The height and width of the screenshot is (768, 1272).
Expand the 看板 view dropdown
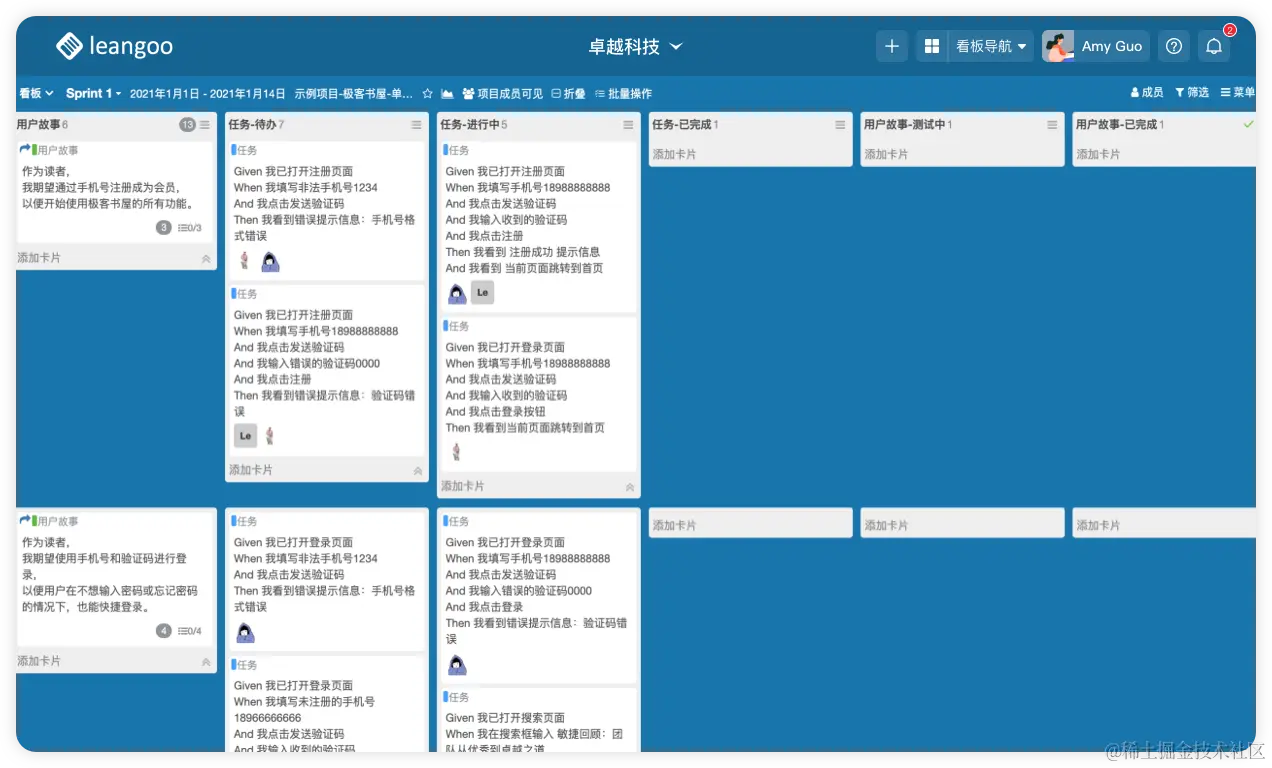(x=36, y=93)
